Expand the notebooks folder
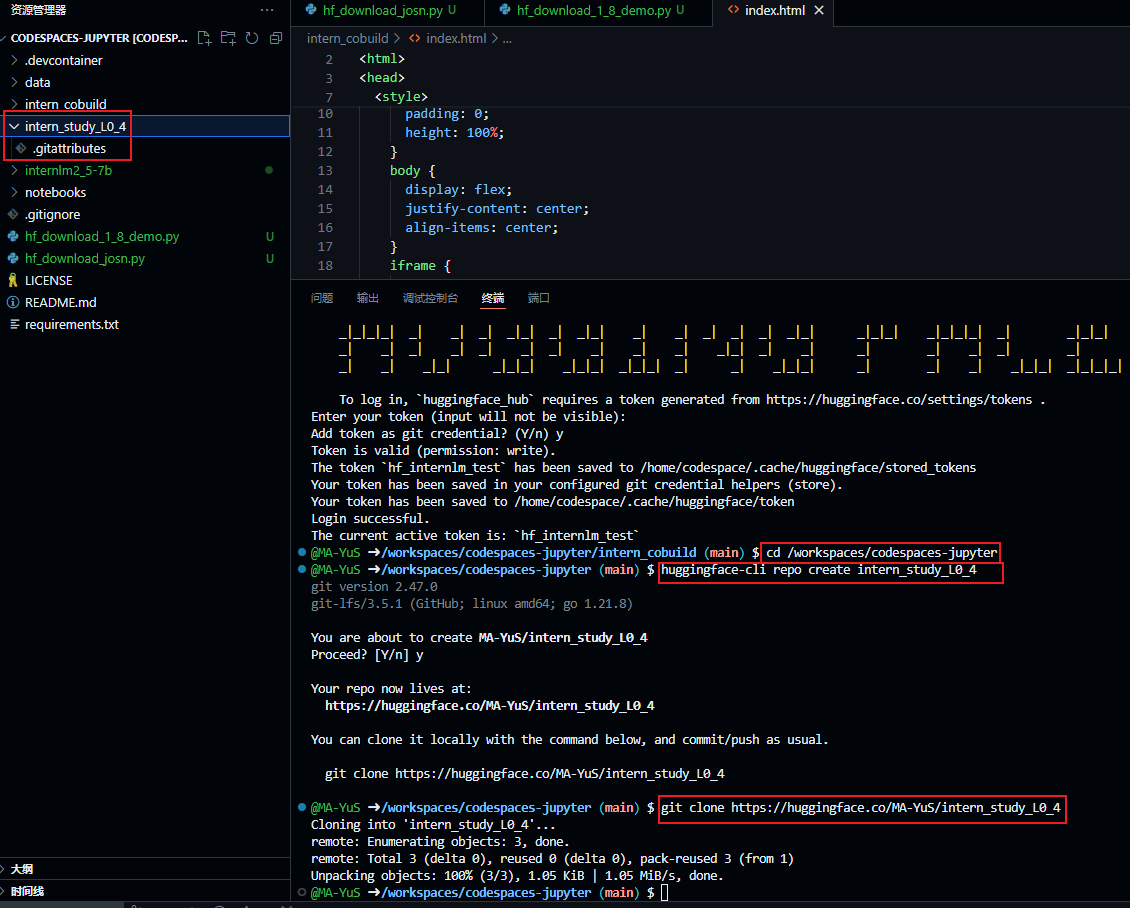The height and width of the screenshot is (908, 1130). pos(14,192)
